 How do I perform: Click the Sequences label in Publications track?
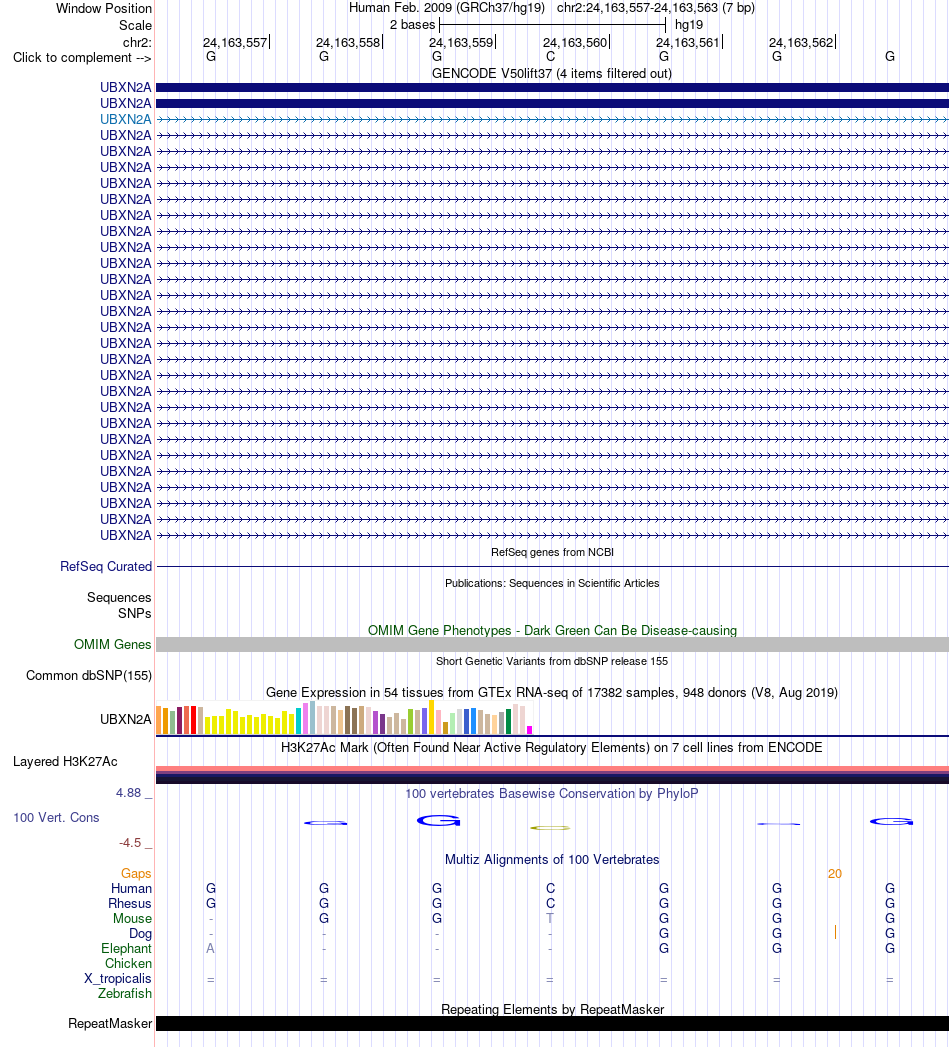119,598
